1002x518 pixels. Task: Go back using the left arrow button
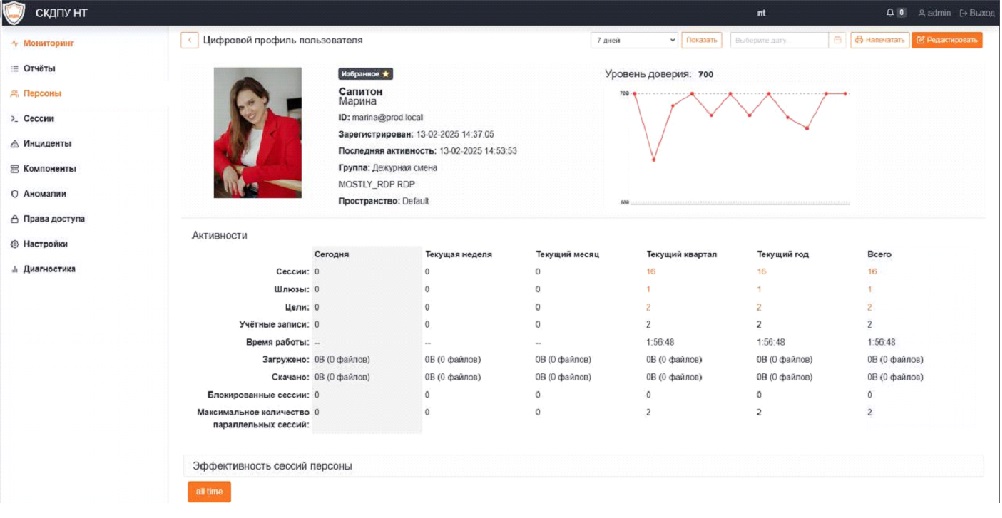click(189, 41)
